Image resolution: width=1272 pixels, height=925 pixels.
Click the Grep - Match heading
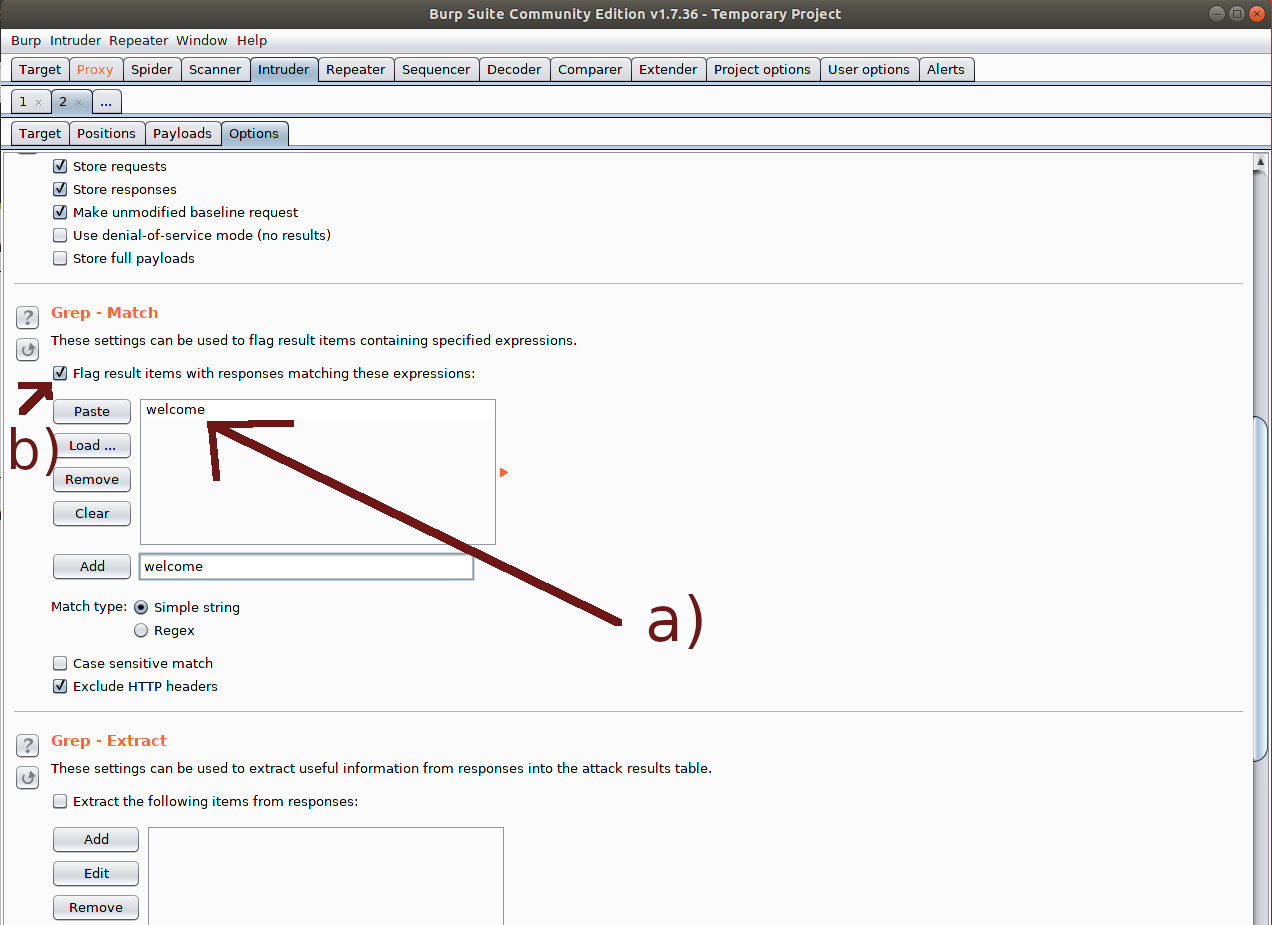105,312
